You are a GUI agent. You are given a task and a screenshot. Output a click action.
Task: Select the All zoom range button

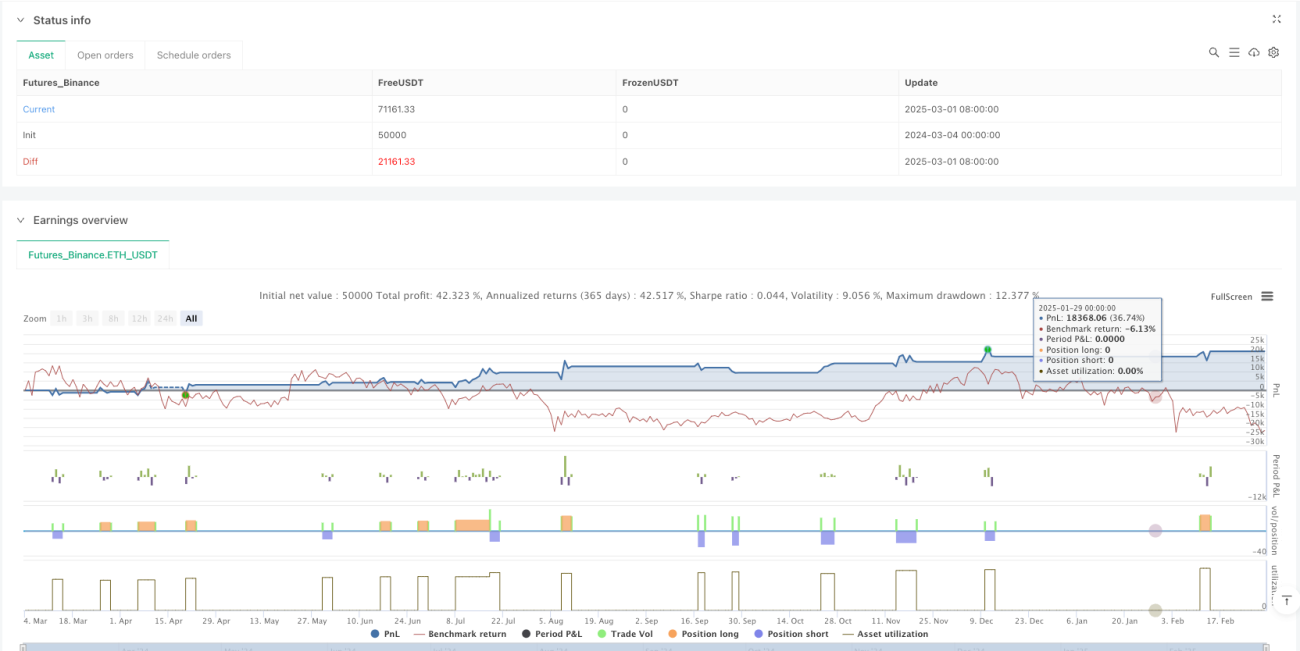pyautogui.click(x=191, y=318)
